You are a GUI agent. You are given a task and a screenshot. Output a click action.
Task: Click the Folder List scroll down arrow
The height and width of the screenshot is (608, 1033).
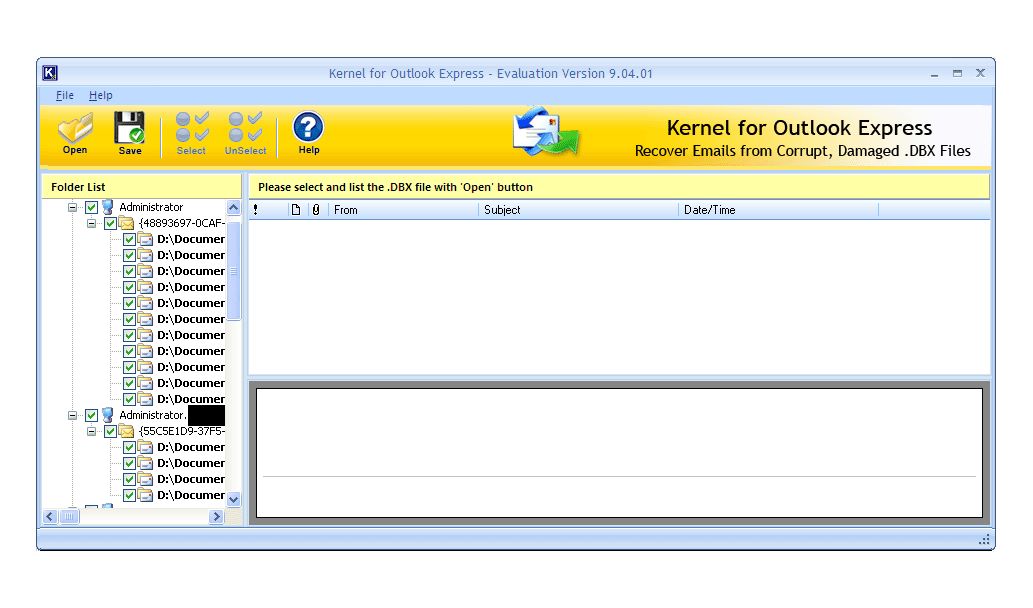tap(233, 500)
